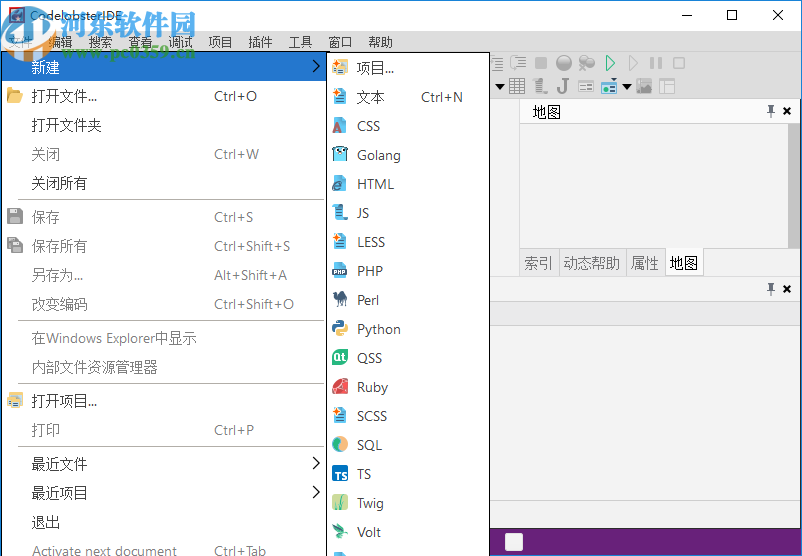Choose 关闭所有 menu entry
Image resolution: width=802 pixels, height=556 pixels.
164,183
